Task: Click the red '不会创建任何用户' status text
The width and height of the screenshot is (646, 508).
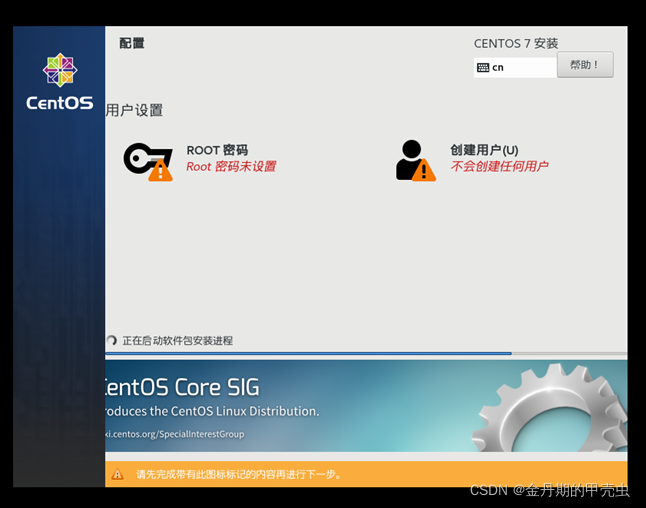Action: coord(499,166)
